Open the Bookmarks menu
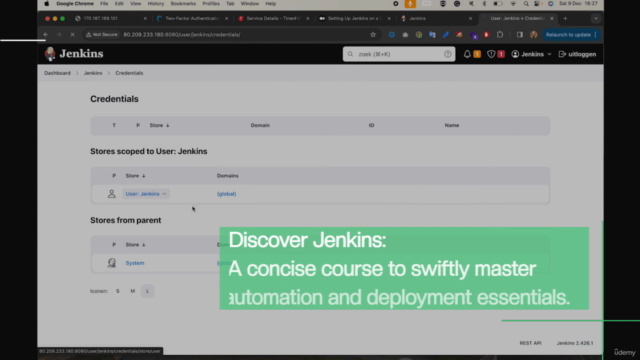Image resolution: width=640 pixels, height=360 pixels. (183, 4)
